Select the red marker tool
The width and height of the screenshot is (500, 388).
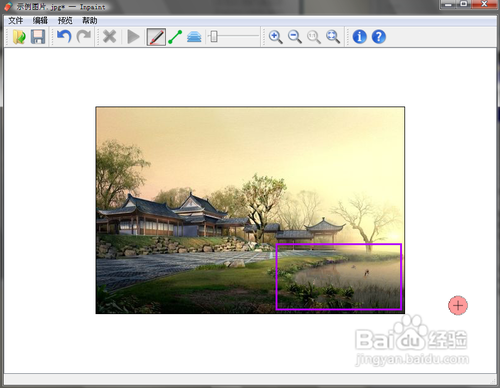coord(156,37)
